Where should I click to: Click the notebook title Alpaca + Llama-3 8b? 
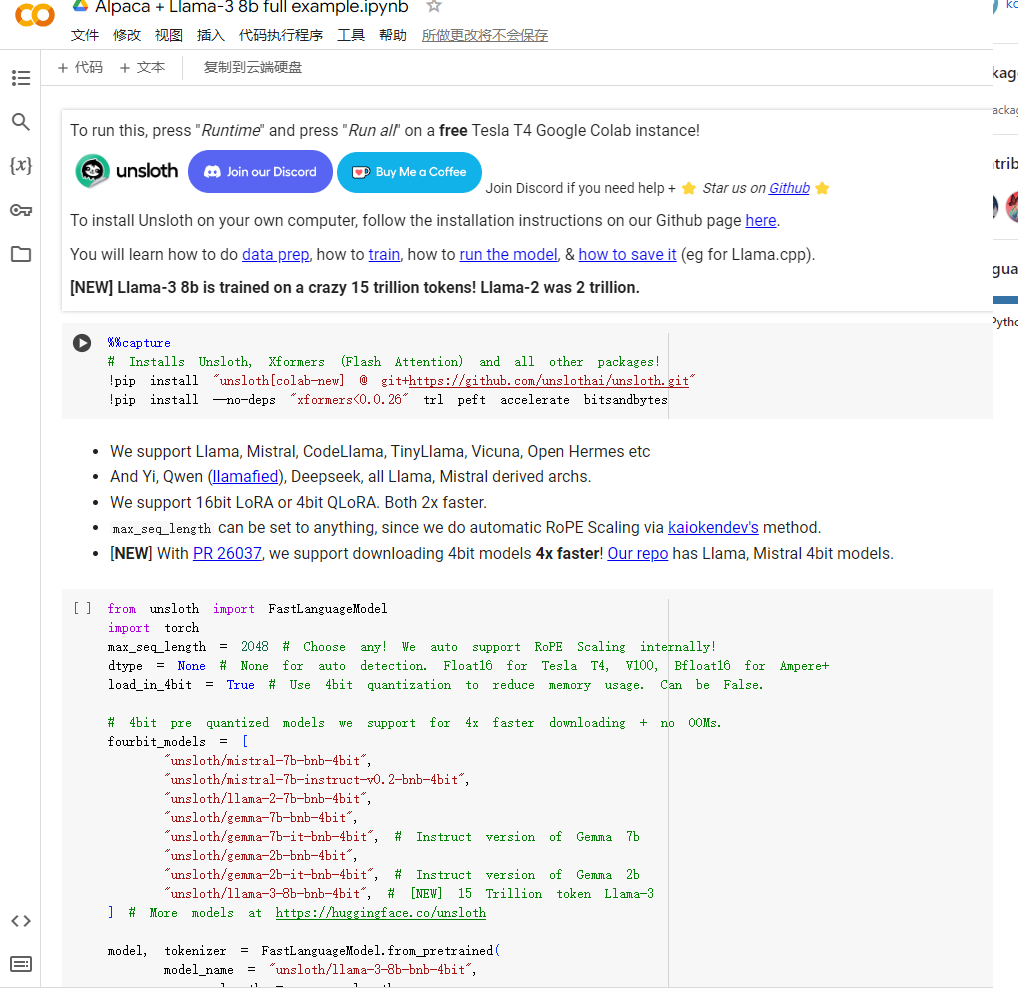[251, 7]
